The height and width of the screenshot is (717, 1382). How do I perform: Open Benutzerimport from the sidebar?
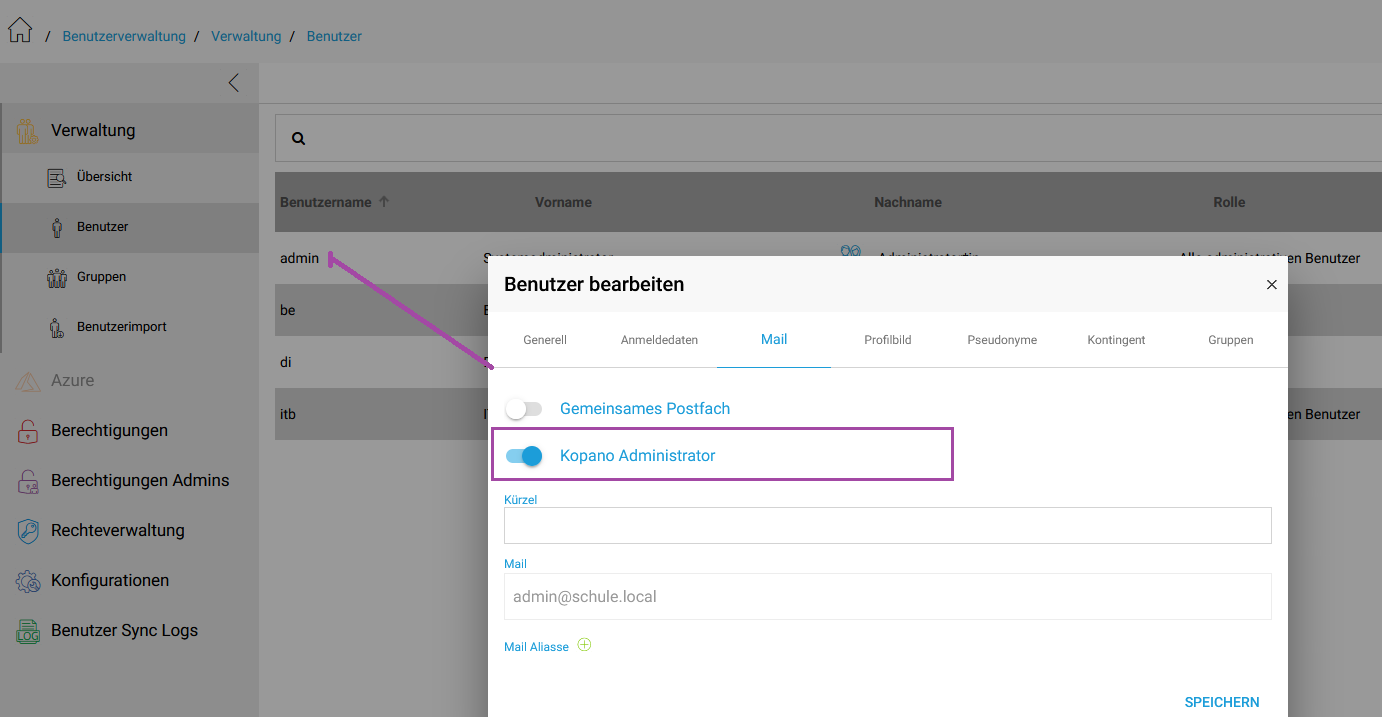pos(121,327)
